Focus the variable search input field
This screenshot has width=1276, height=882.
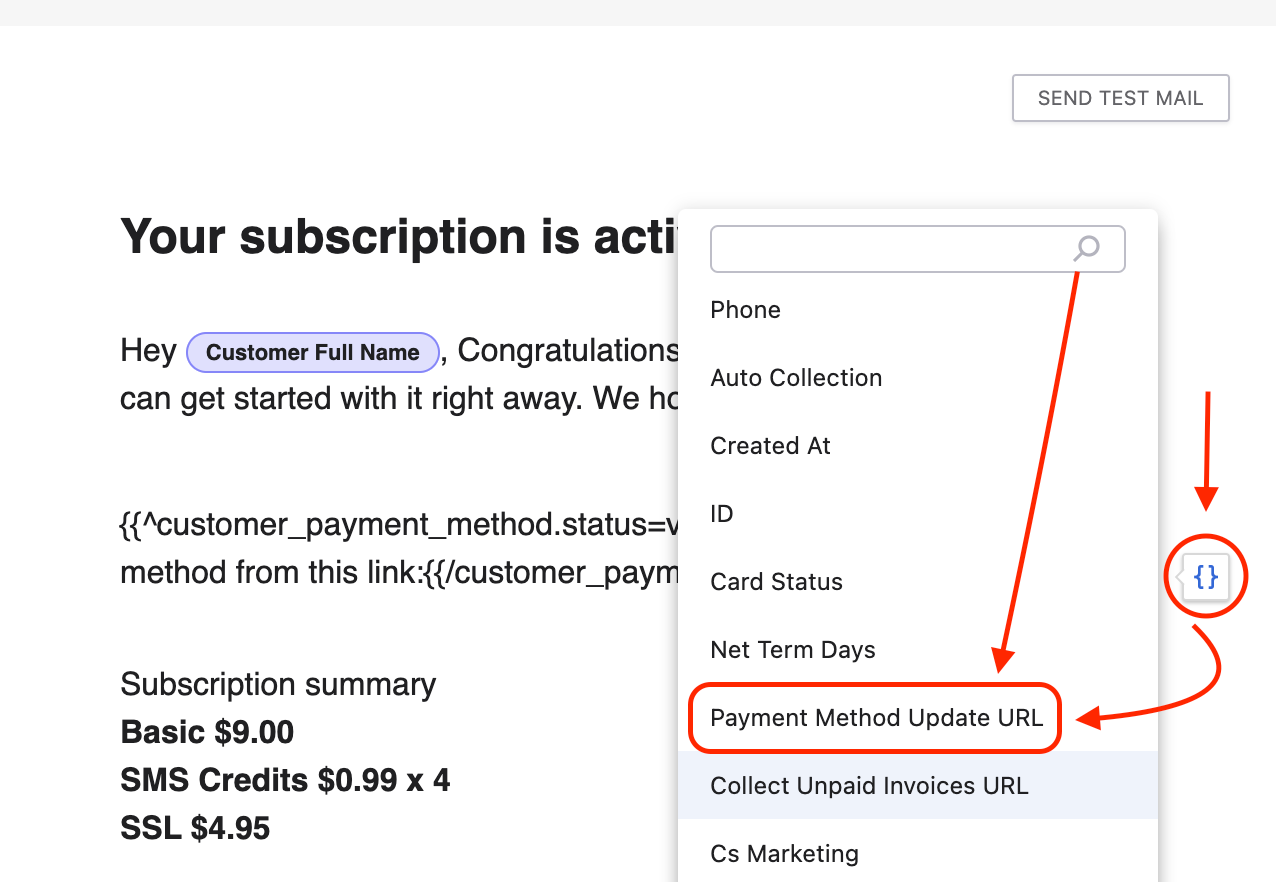[890, 249]
